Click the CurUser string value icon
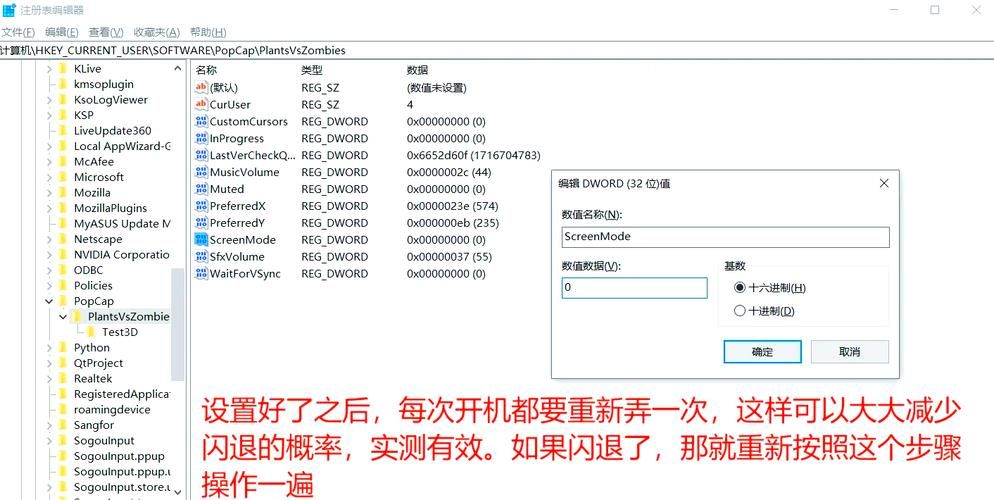 201,105
